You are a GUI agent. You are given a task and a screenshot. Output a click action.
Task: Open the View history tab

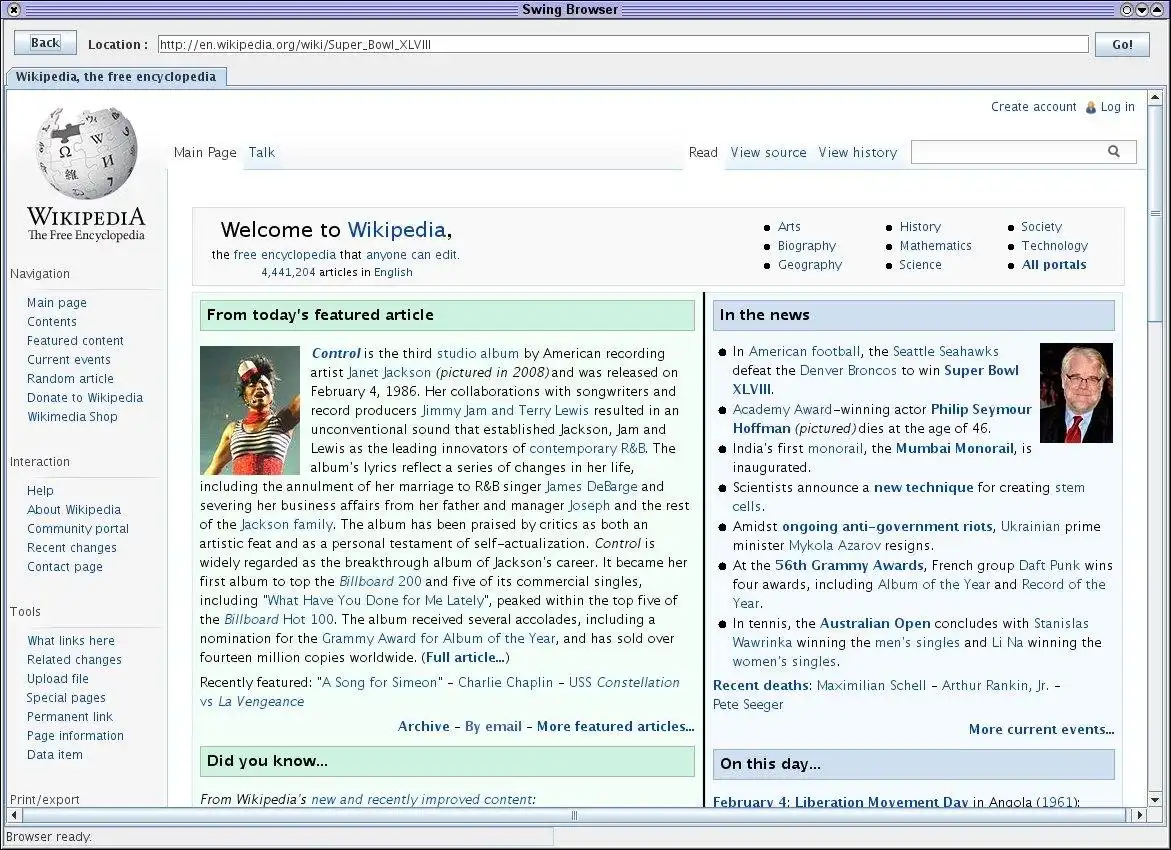[857, 152]
